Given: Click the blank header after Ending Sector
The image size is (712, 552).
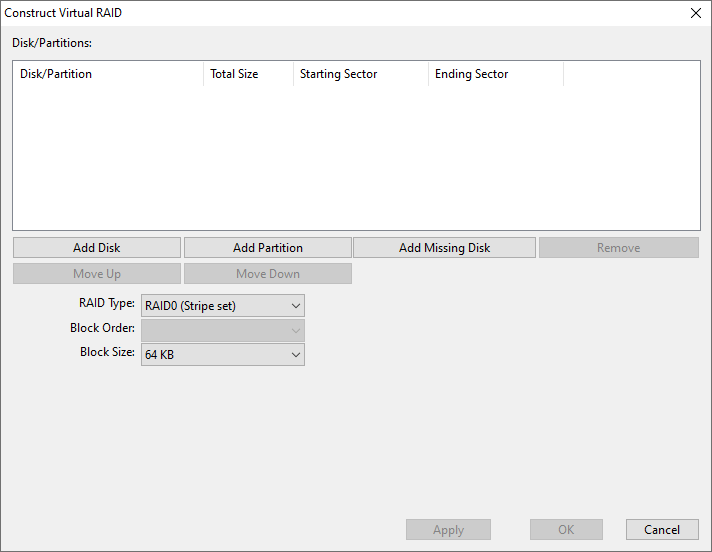Looking at the screenshot, I should click(631, 74).
